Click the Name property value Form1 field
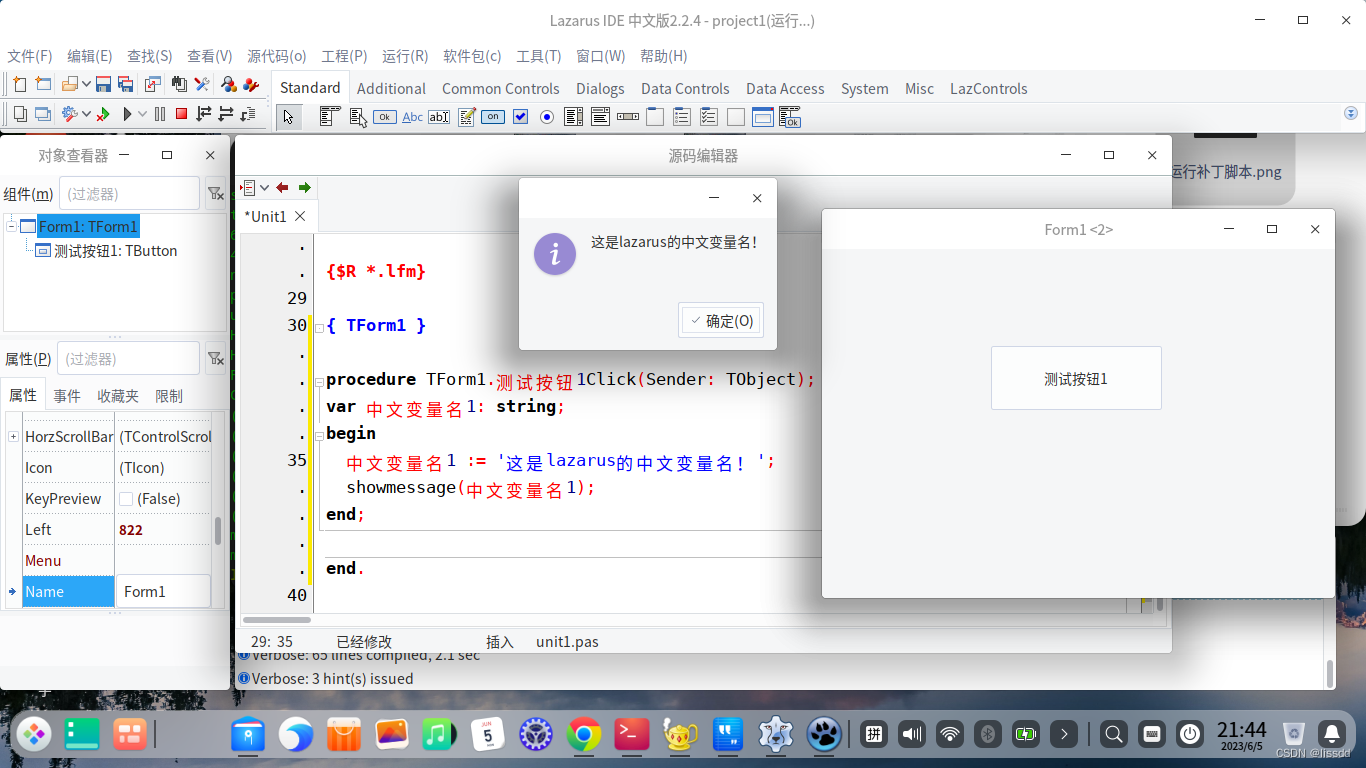1366x768 pixels. point(164,592)
